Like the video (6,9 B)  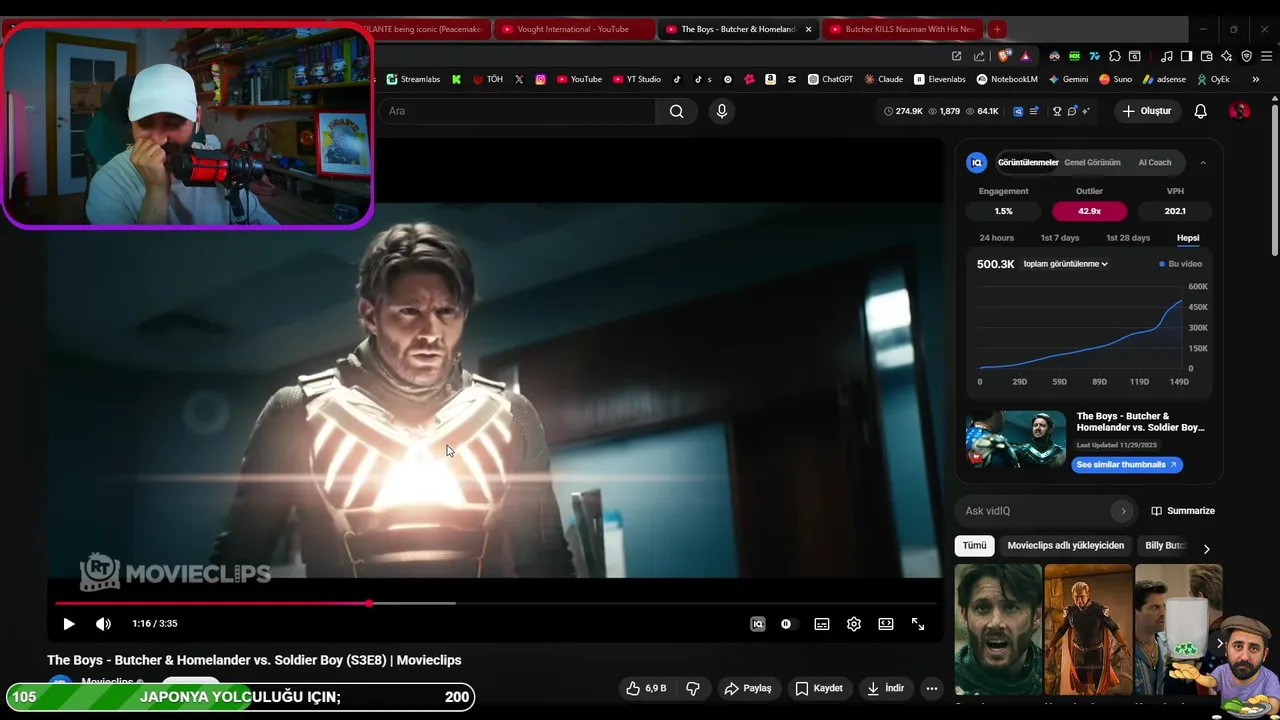[646, 688]
